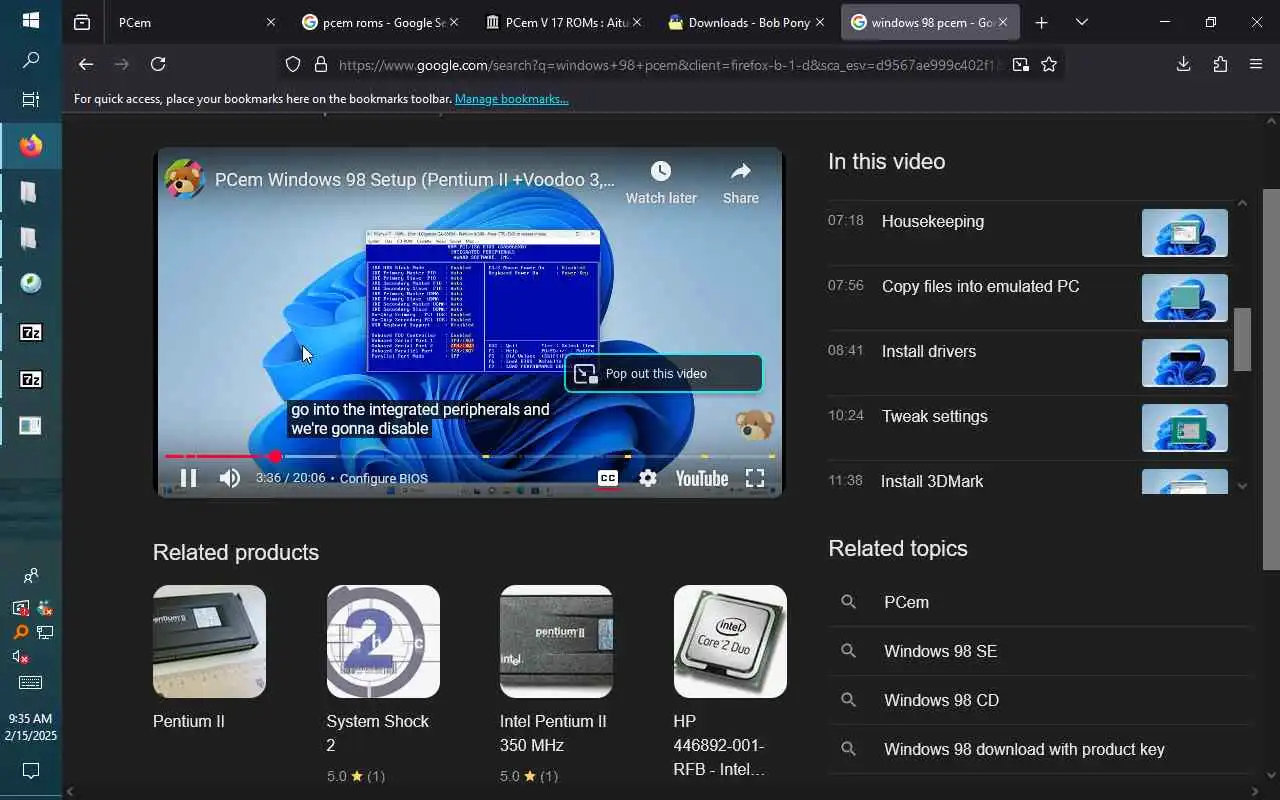List all open tabs dropdown
This screenshot has width=1280, height=800.
point(1081,22)
